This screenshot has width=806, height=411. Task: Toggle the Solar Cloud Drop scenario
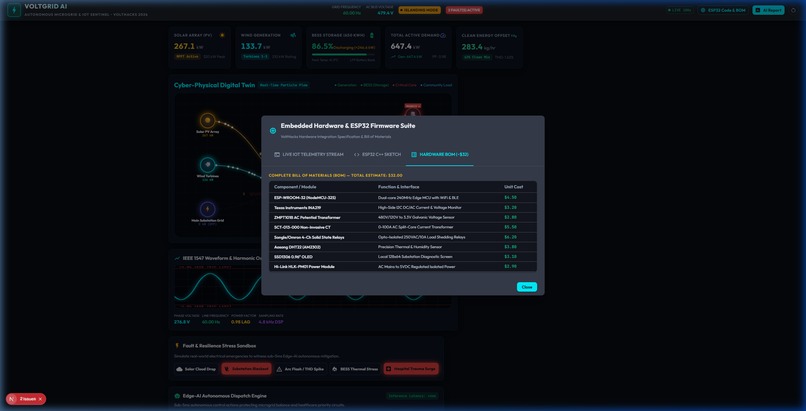[196, 369]
